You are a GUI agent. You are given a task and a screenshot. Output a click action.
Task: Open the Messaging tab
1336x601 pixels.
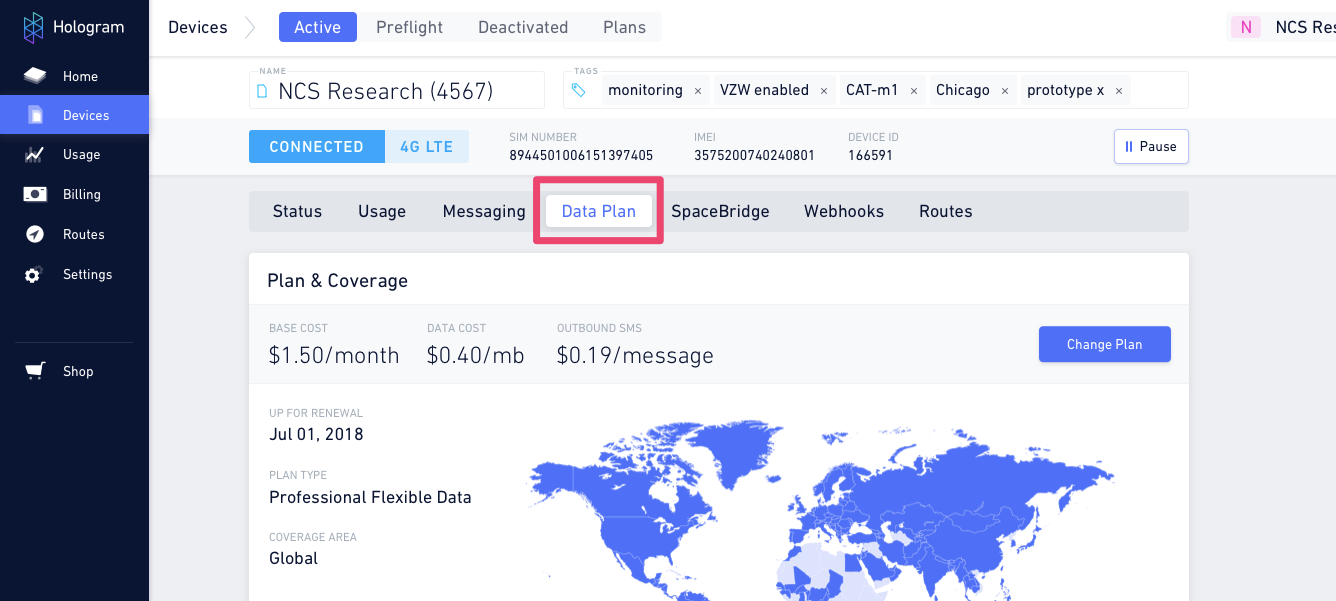[484, 211]
